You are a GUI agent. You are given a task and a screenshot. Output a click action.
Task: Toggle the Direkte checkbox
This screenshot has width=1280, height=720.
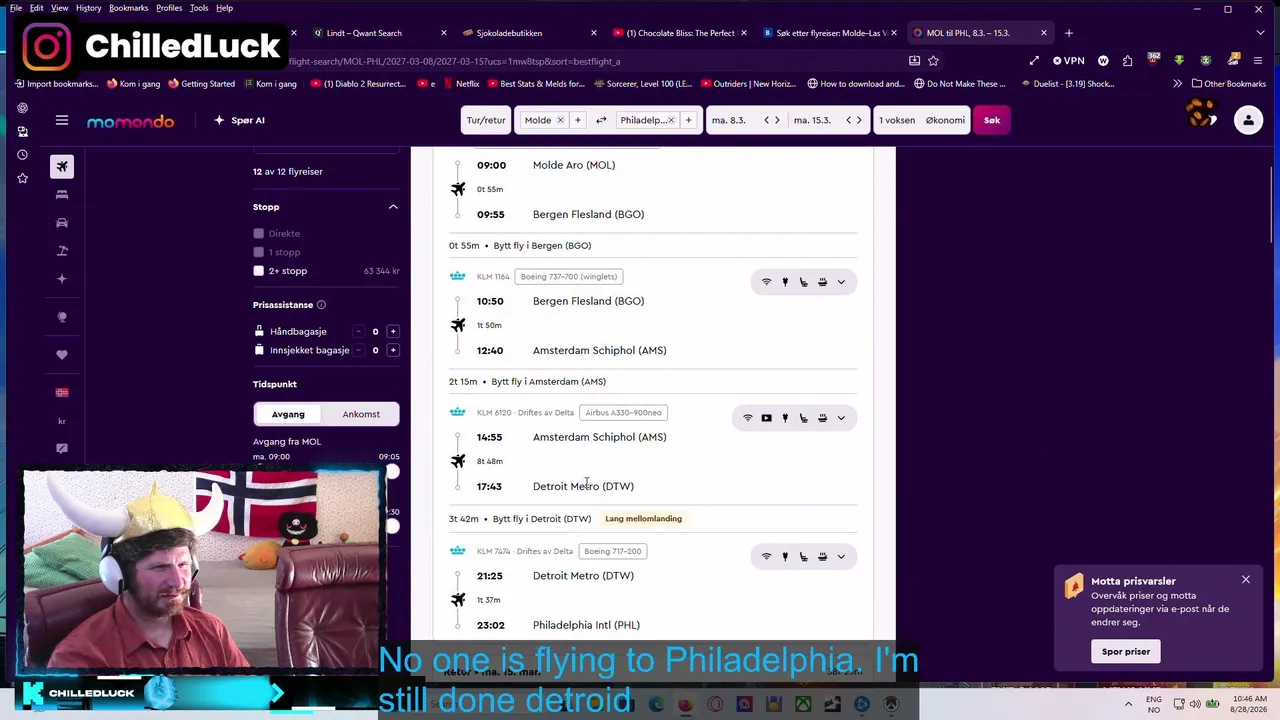click(x=259, y=234)
